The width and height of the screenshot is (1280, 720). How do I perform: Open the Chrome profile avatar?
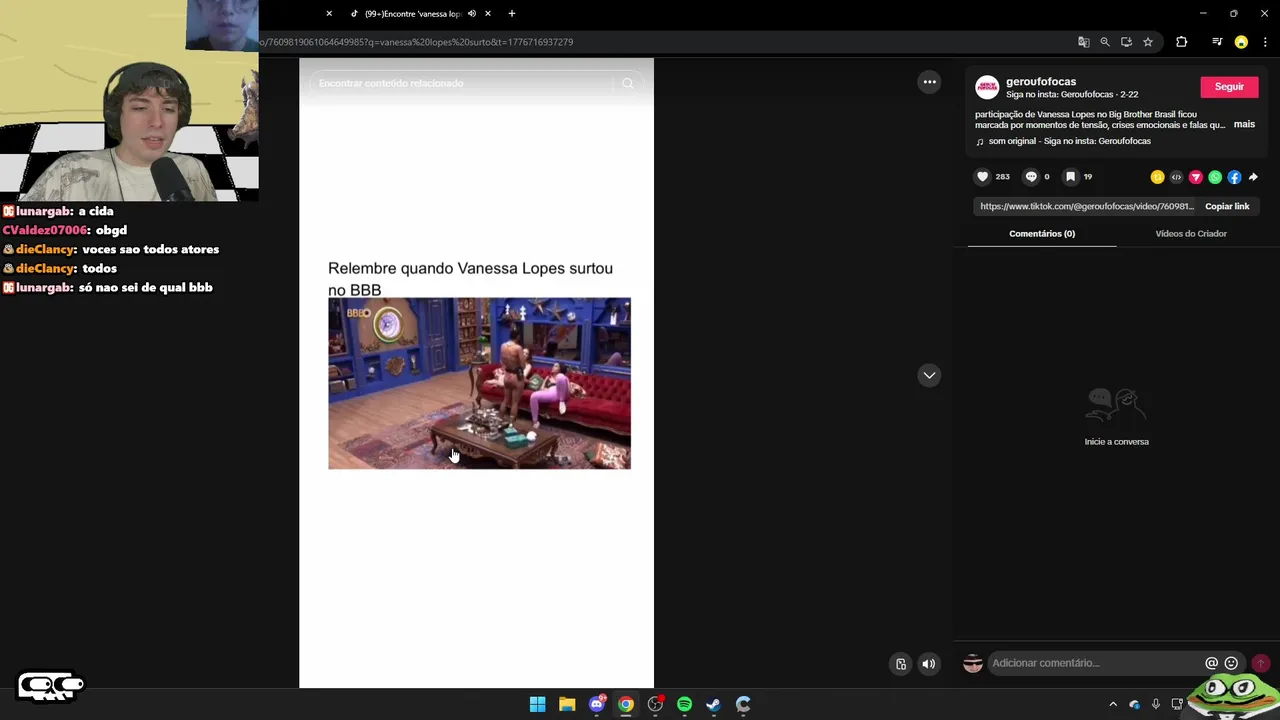coord(1241,42)
